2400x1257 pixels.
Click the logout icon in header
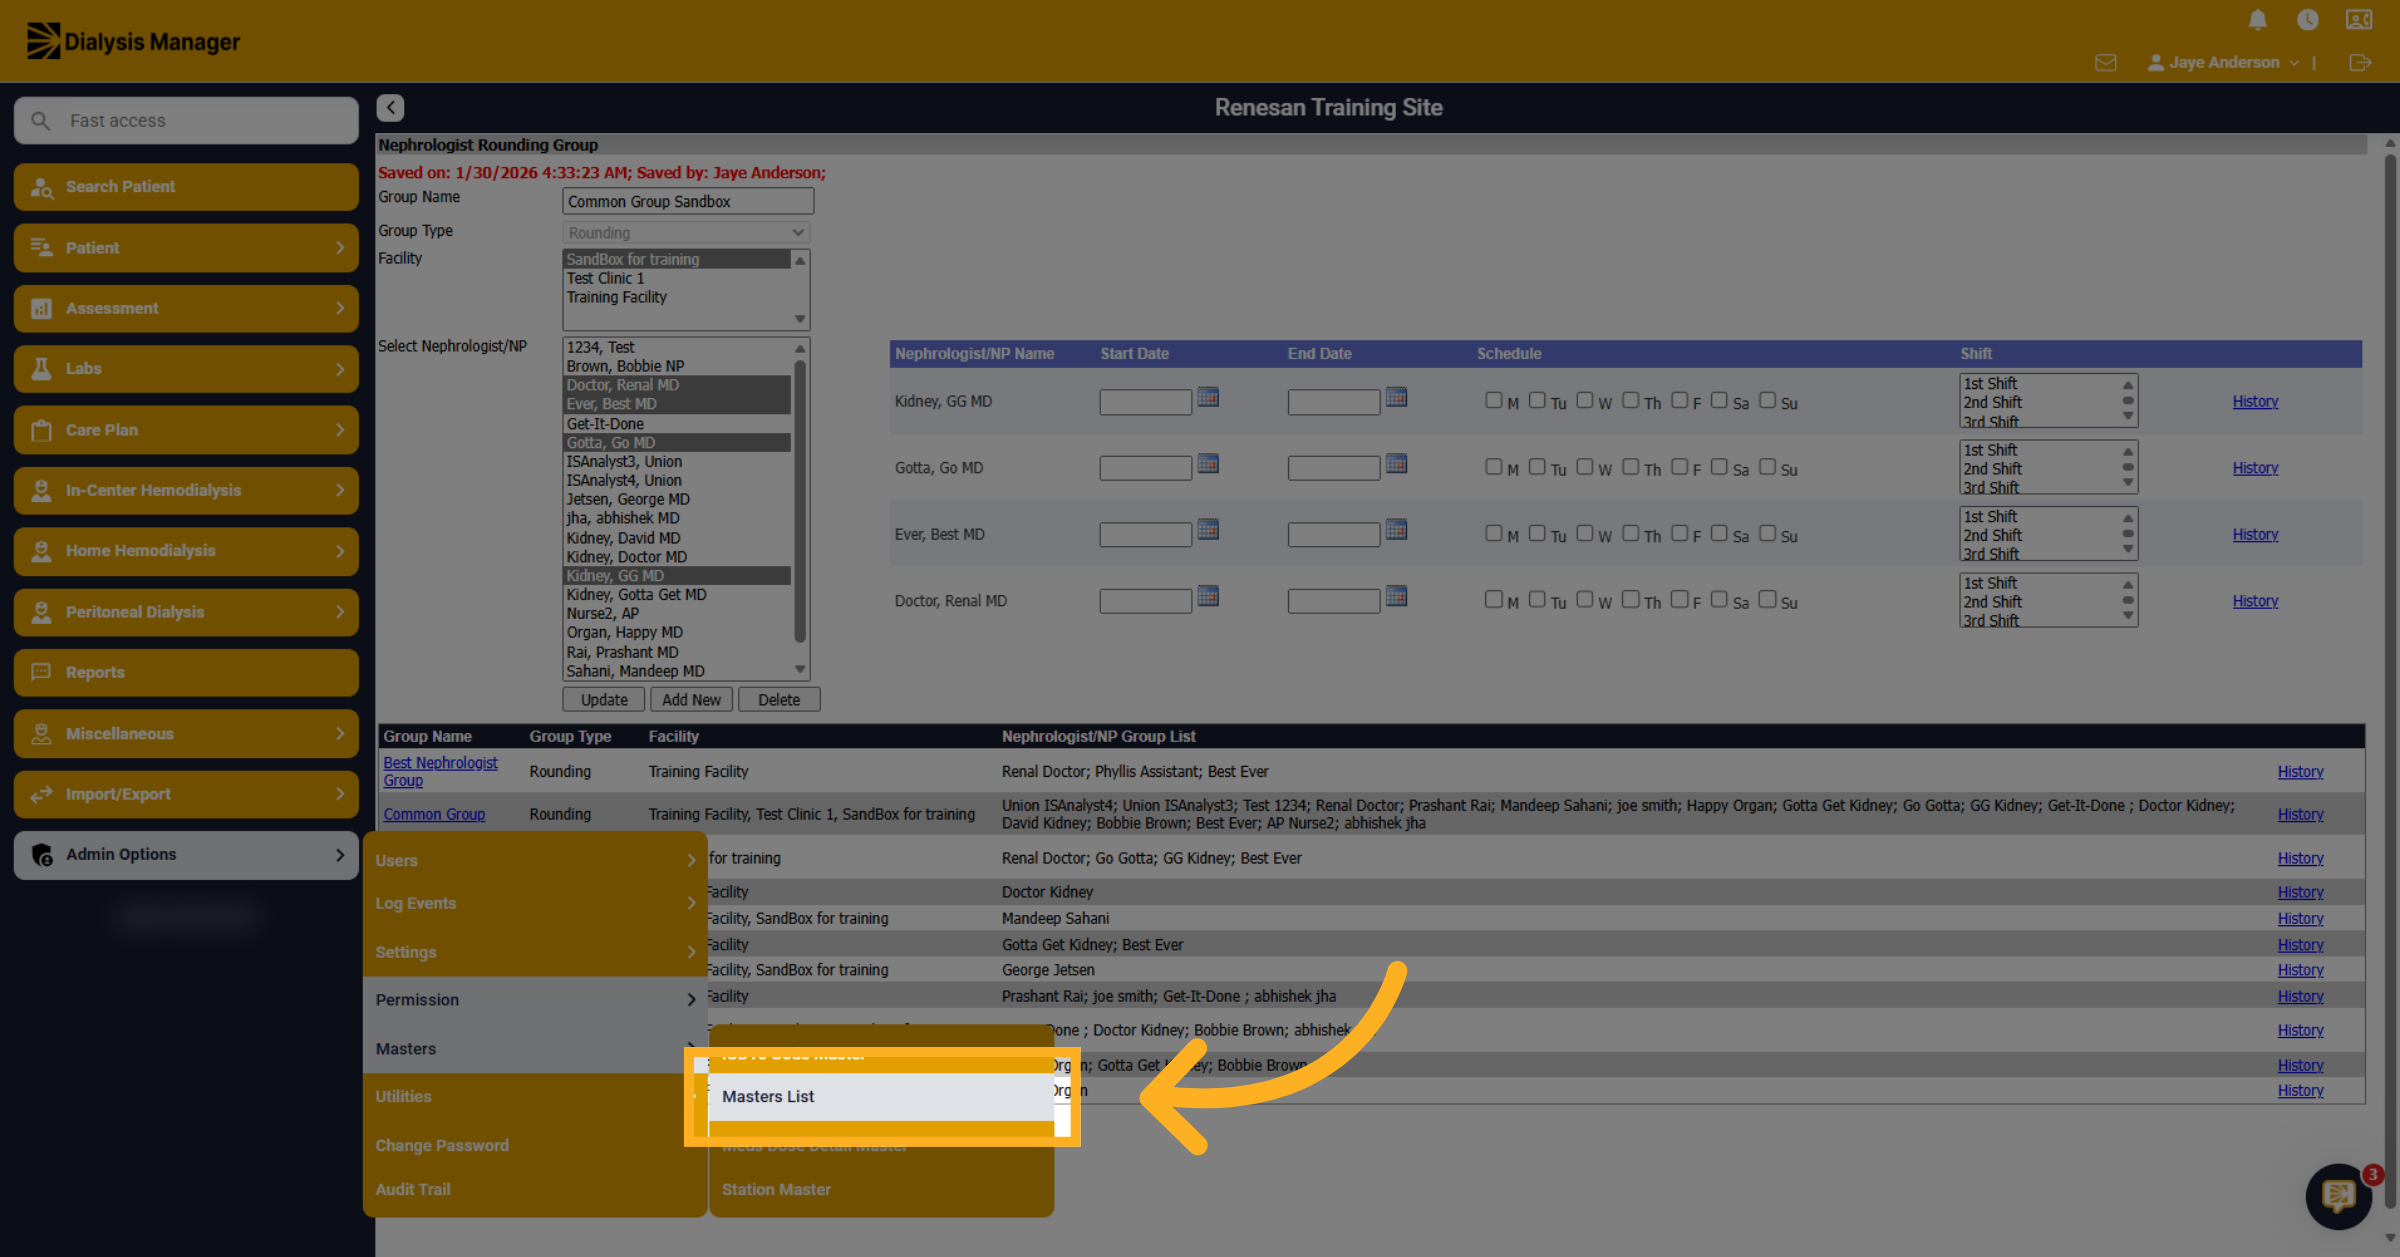click(x=2359, y=62)
